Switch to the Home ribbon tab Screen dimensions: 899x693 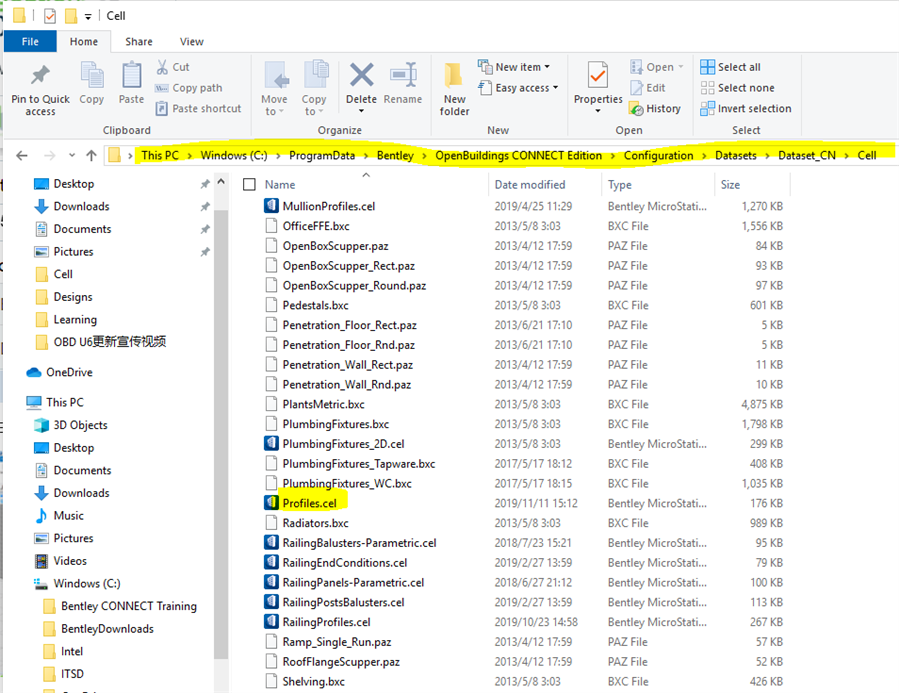84,41
